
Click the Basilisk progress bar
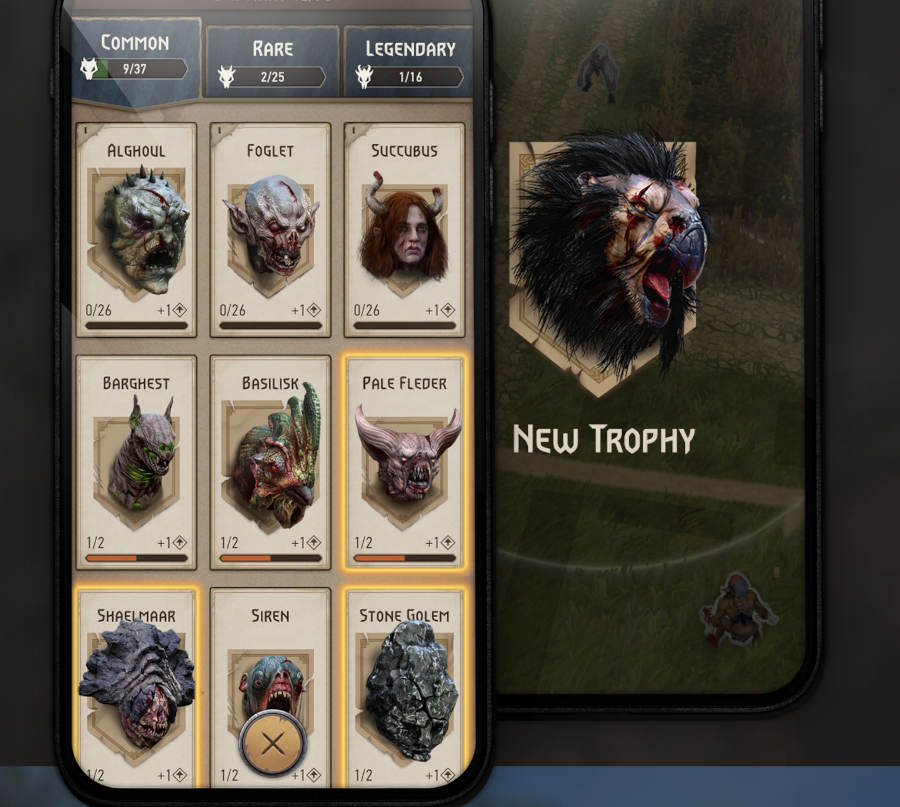tap(270, 558)
